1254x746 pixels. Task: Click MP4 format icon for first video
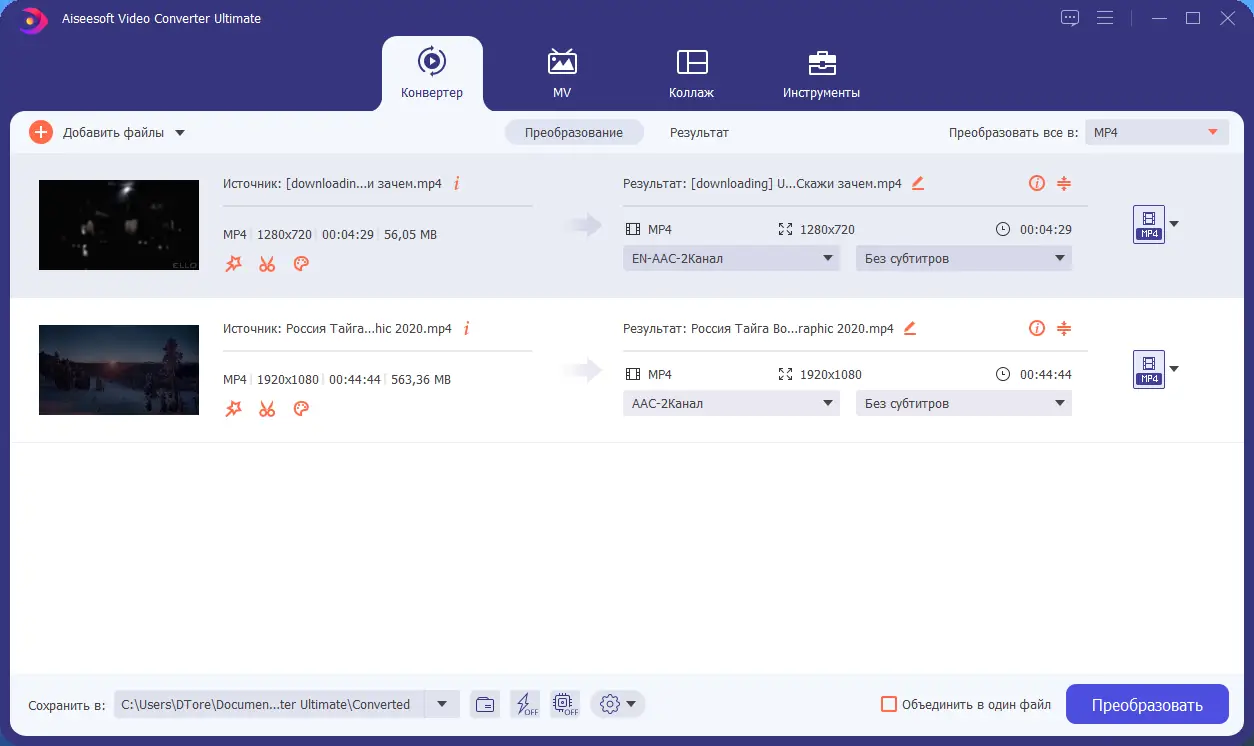[x=1149, y=224]
